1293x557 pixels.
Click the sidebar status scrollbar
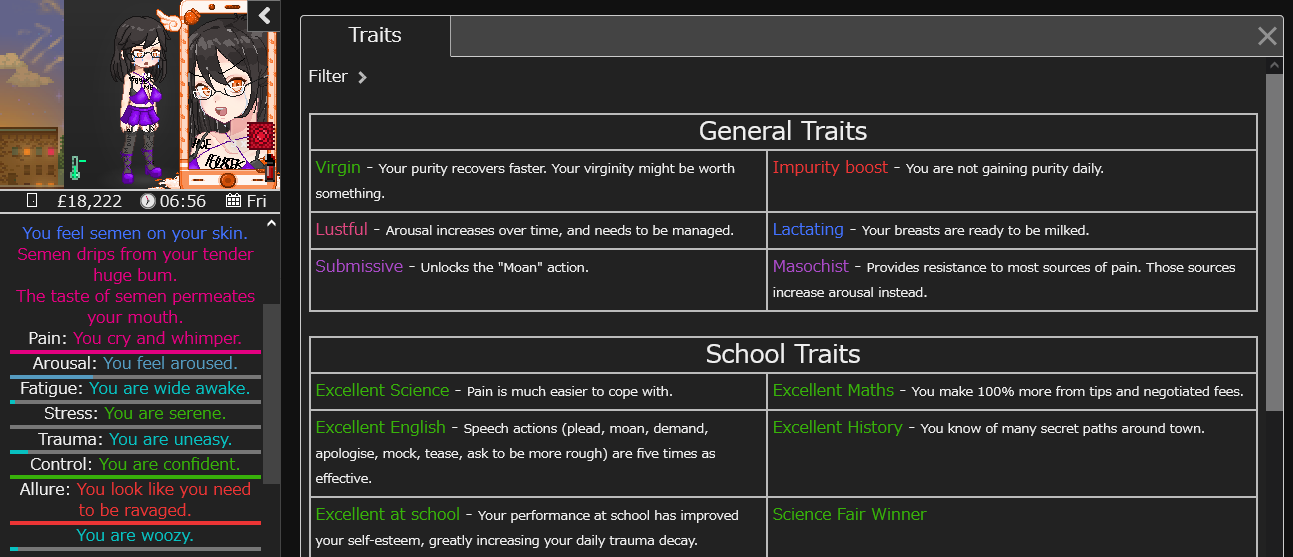271,392
